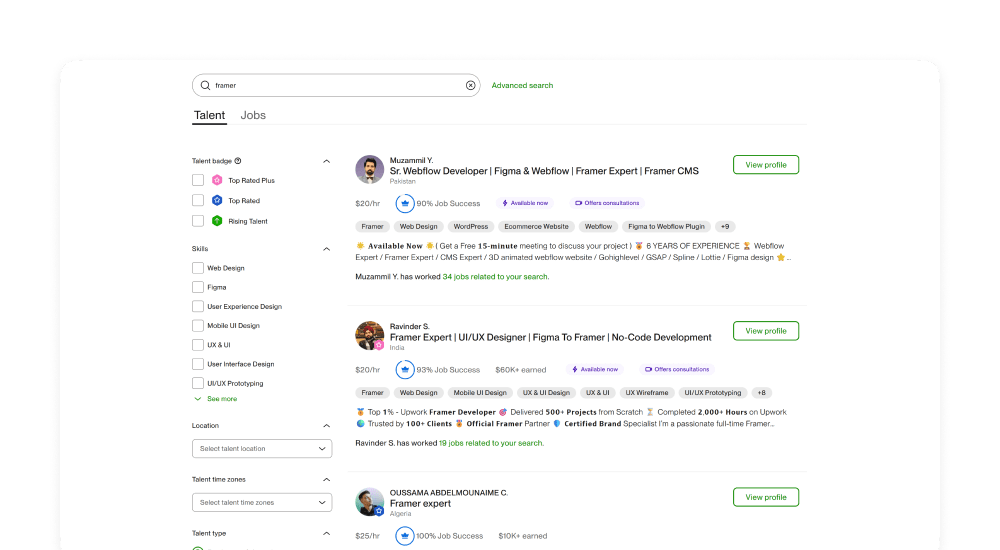The height and width of the screenshot is (550, 1000).
Task: Click Ravinder's job success crown icon
Action: point(404,369)
